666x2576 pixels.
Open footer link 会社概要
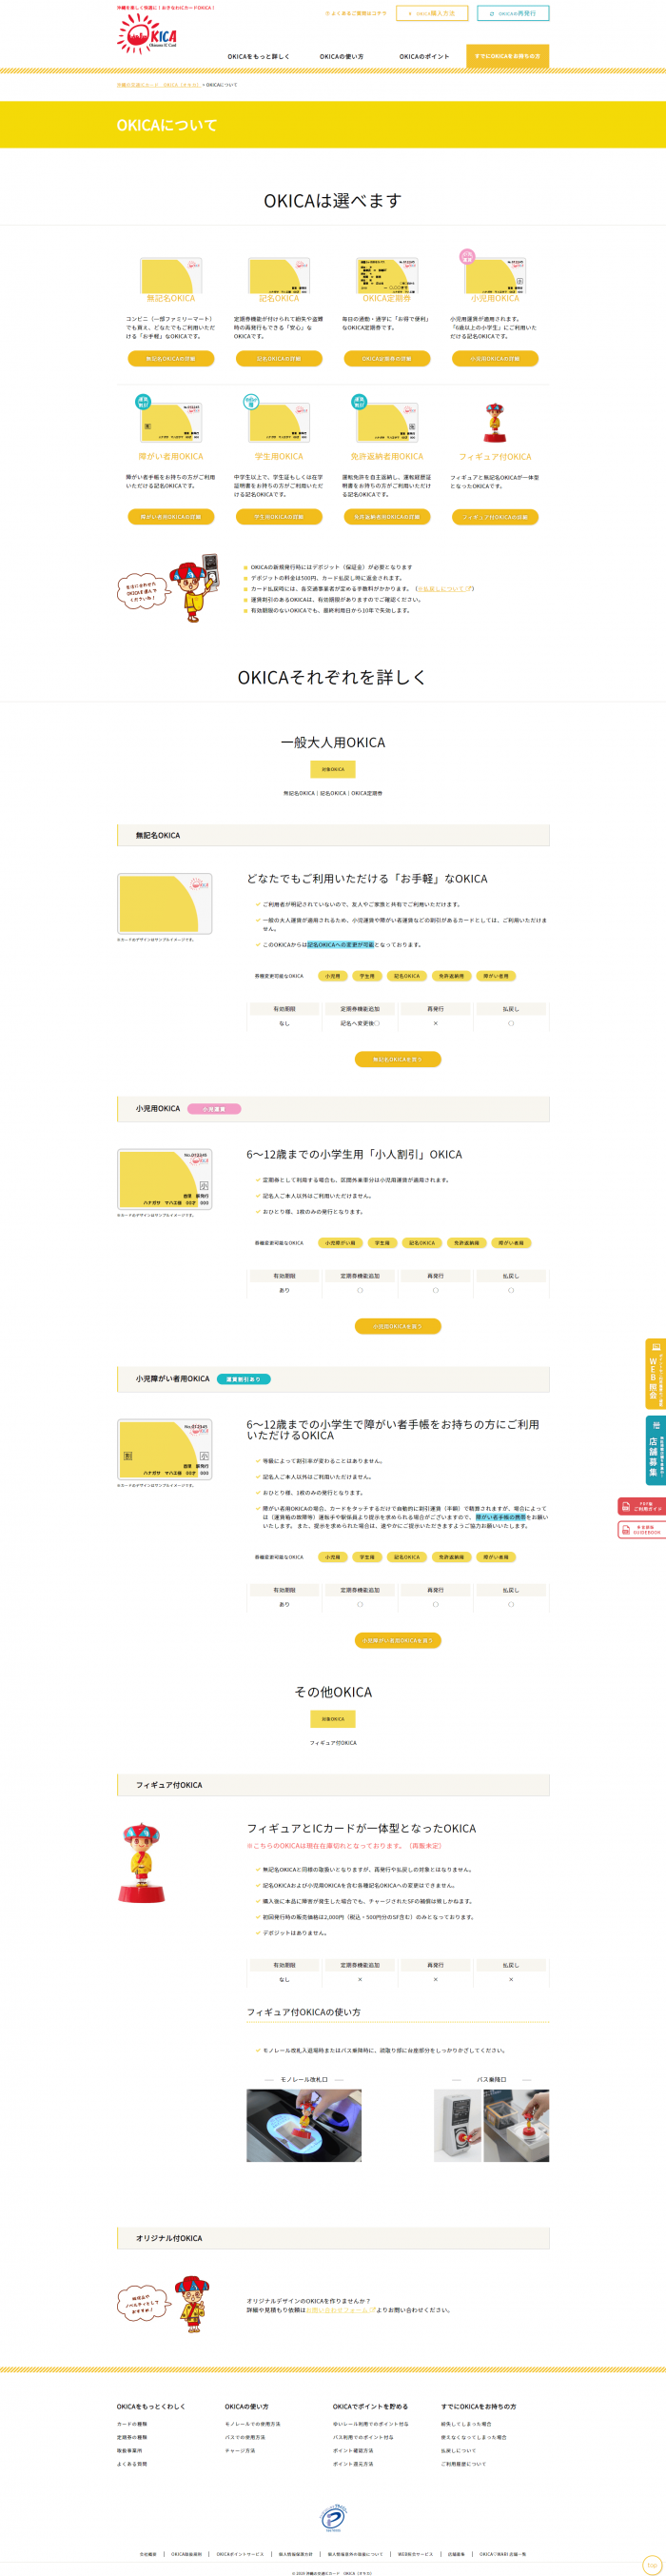coord(148,2554)
